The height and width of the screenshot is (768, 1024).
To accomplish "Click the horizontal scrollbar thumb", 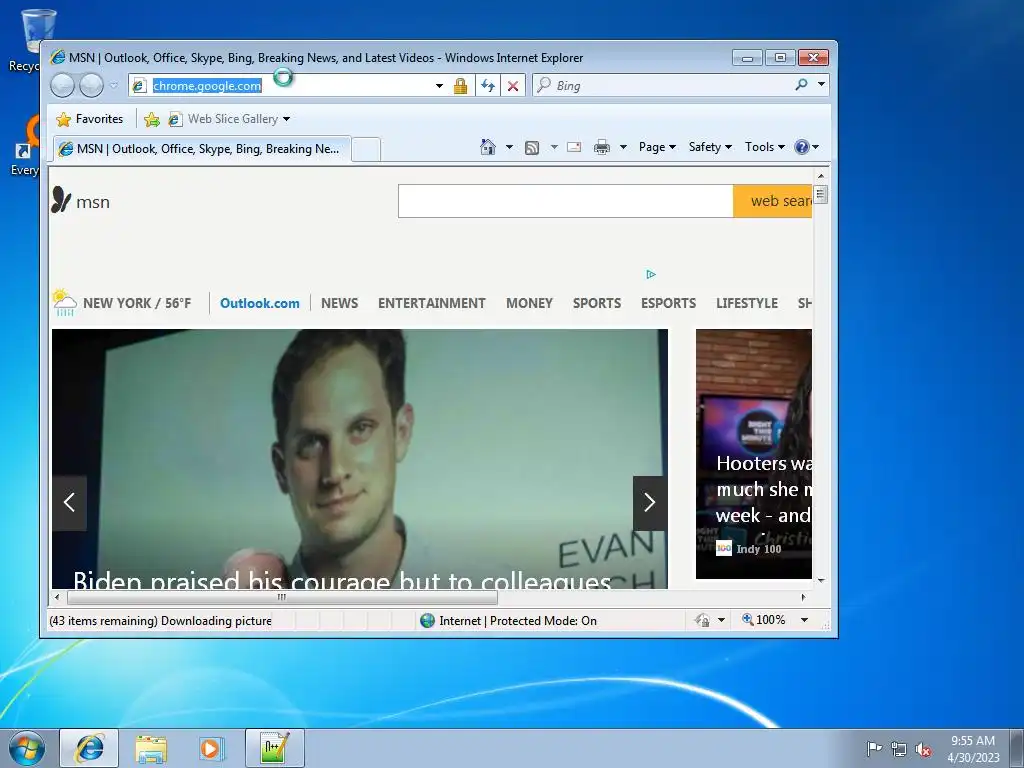I will (282, 597).
